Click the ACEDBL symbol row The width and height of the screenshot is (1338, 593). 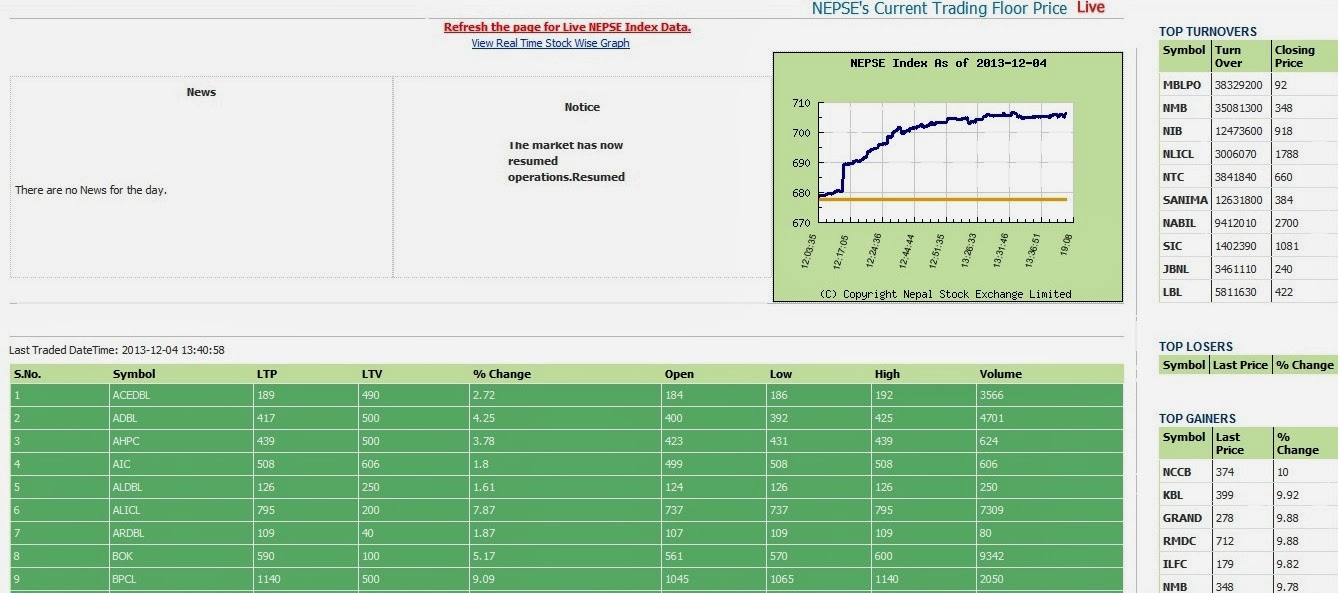(567, 395)
